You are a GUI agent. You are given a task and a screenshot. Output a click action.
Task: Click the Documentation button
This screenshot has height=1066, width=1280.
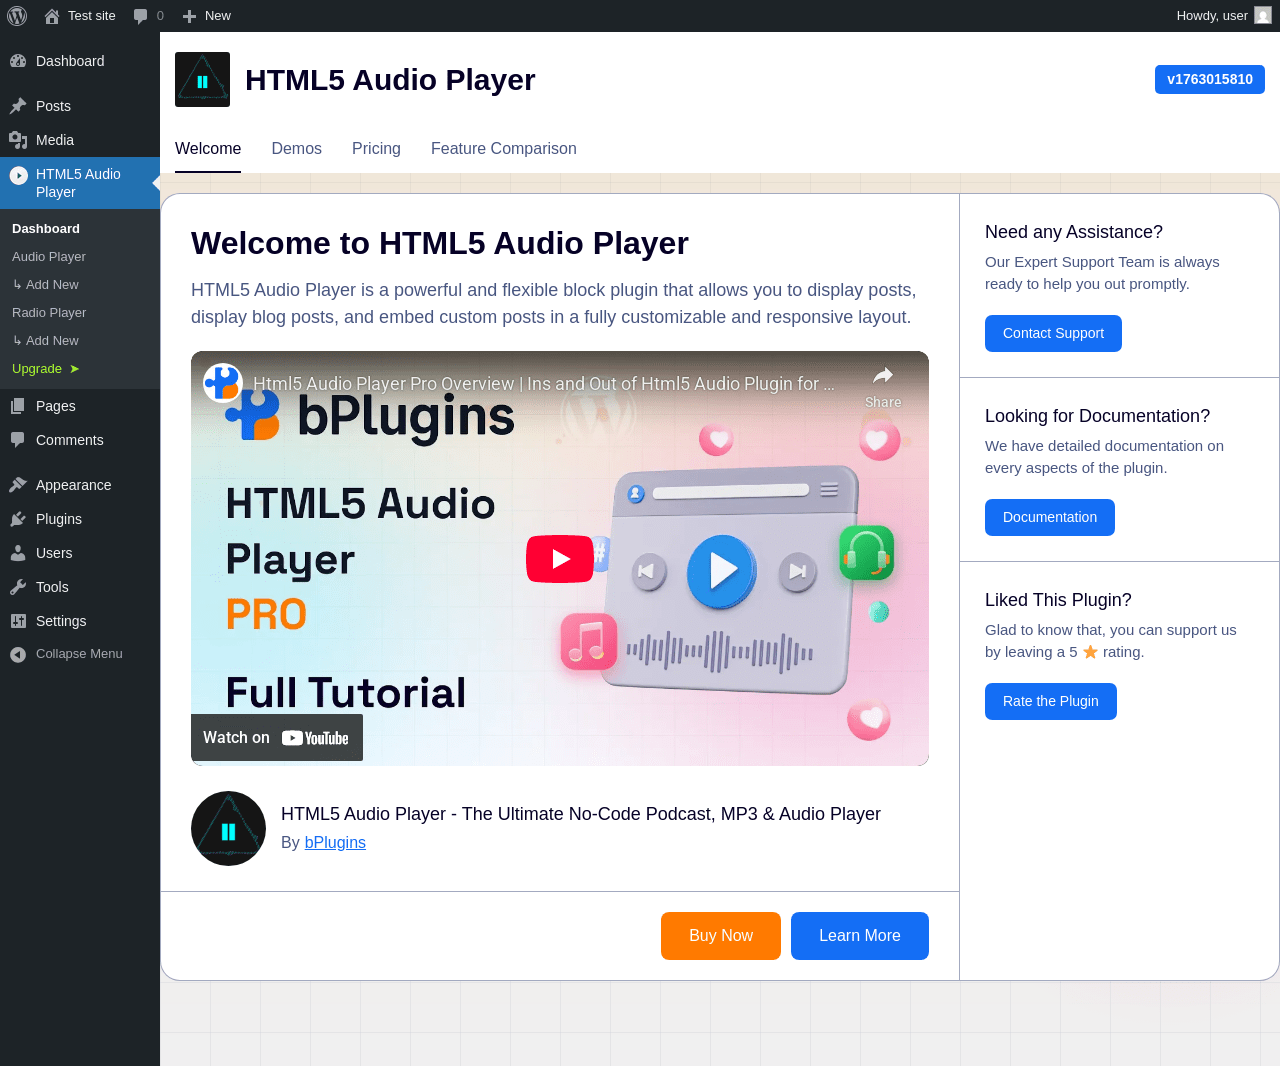pyautogui.click(x=1050, y=518)
